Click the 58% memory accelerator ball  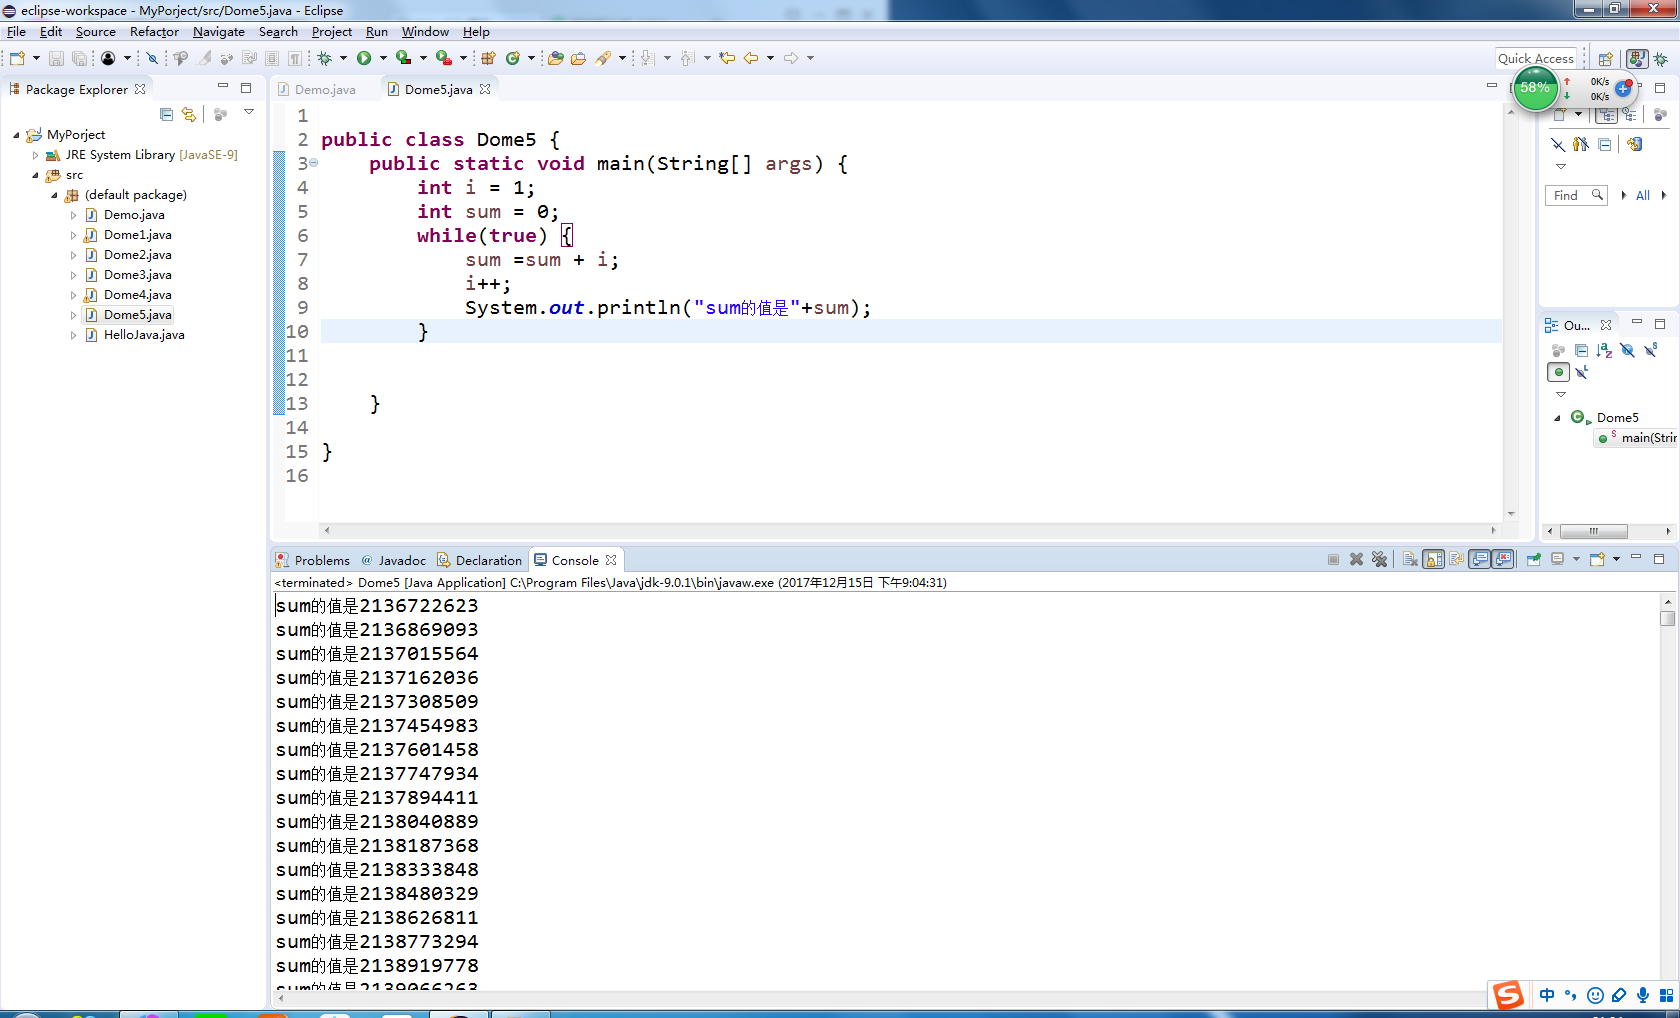[1535, 88]
